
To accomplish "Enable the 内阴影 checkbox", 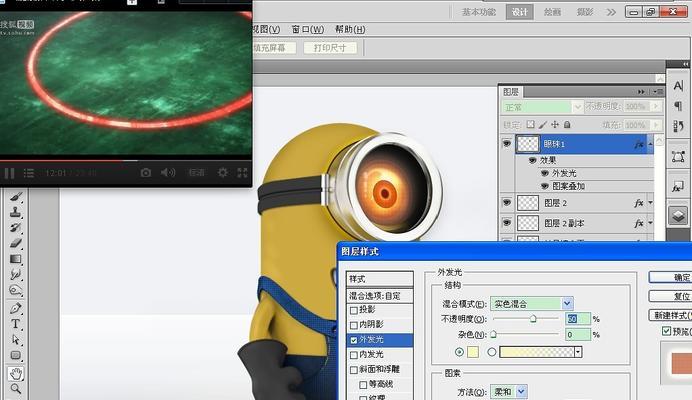I will coord(354,325).
